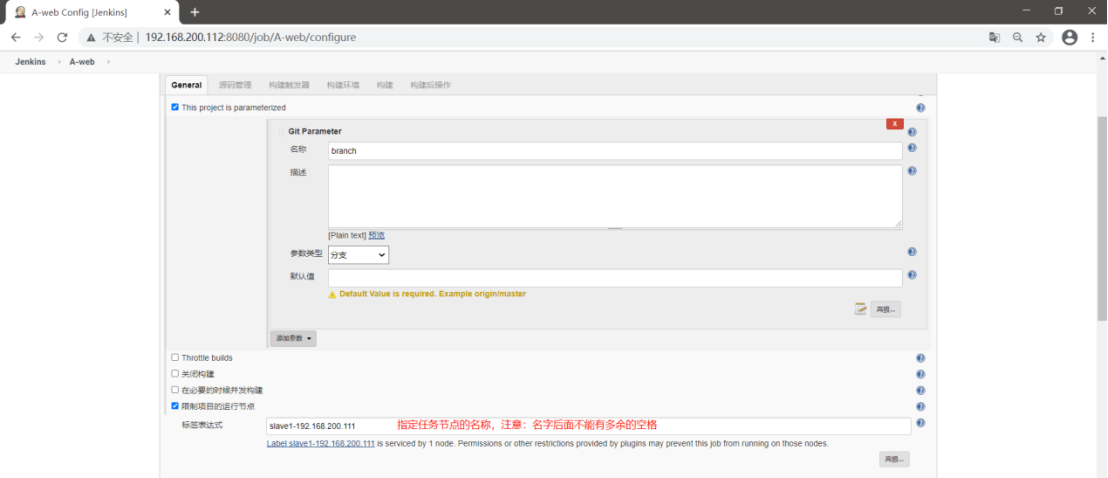Image resolution: width=1108 pixels, height=478 pixels.
Task: Click 高级 button in Git Parameter section
Action: click(885, 309)
